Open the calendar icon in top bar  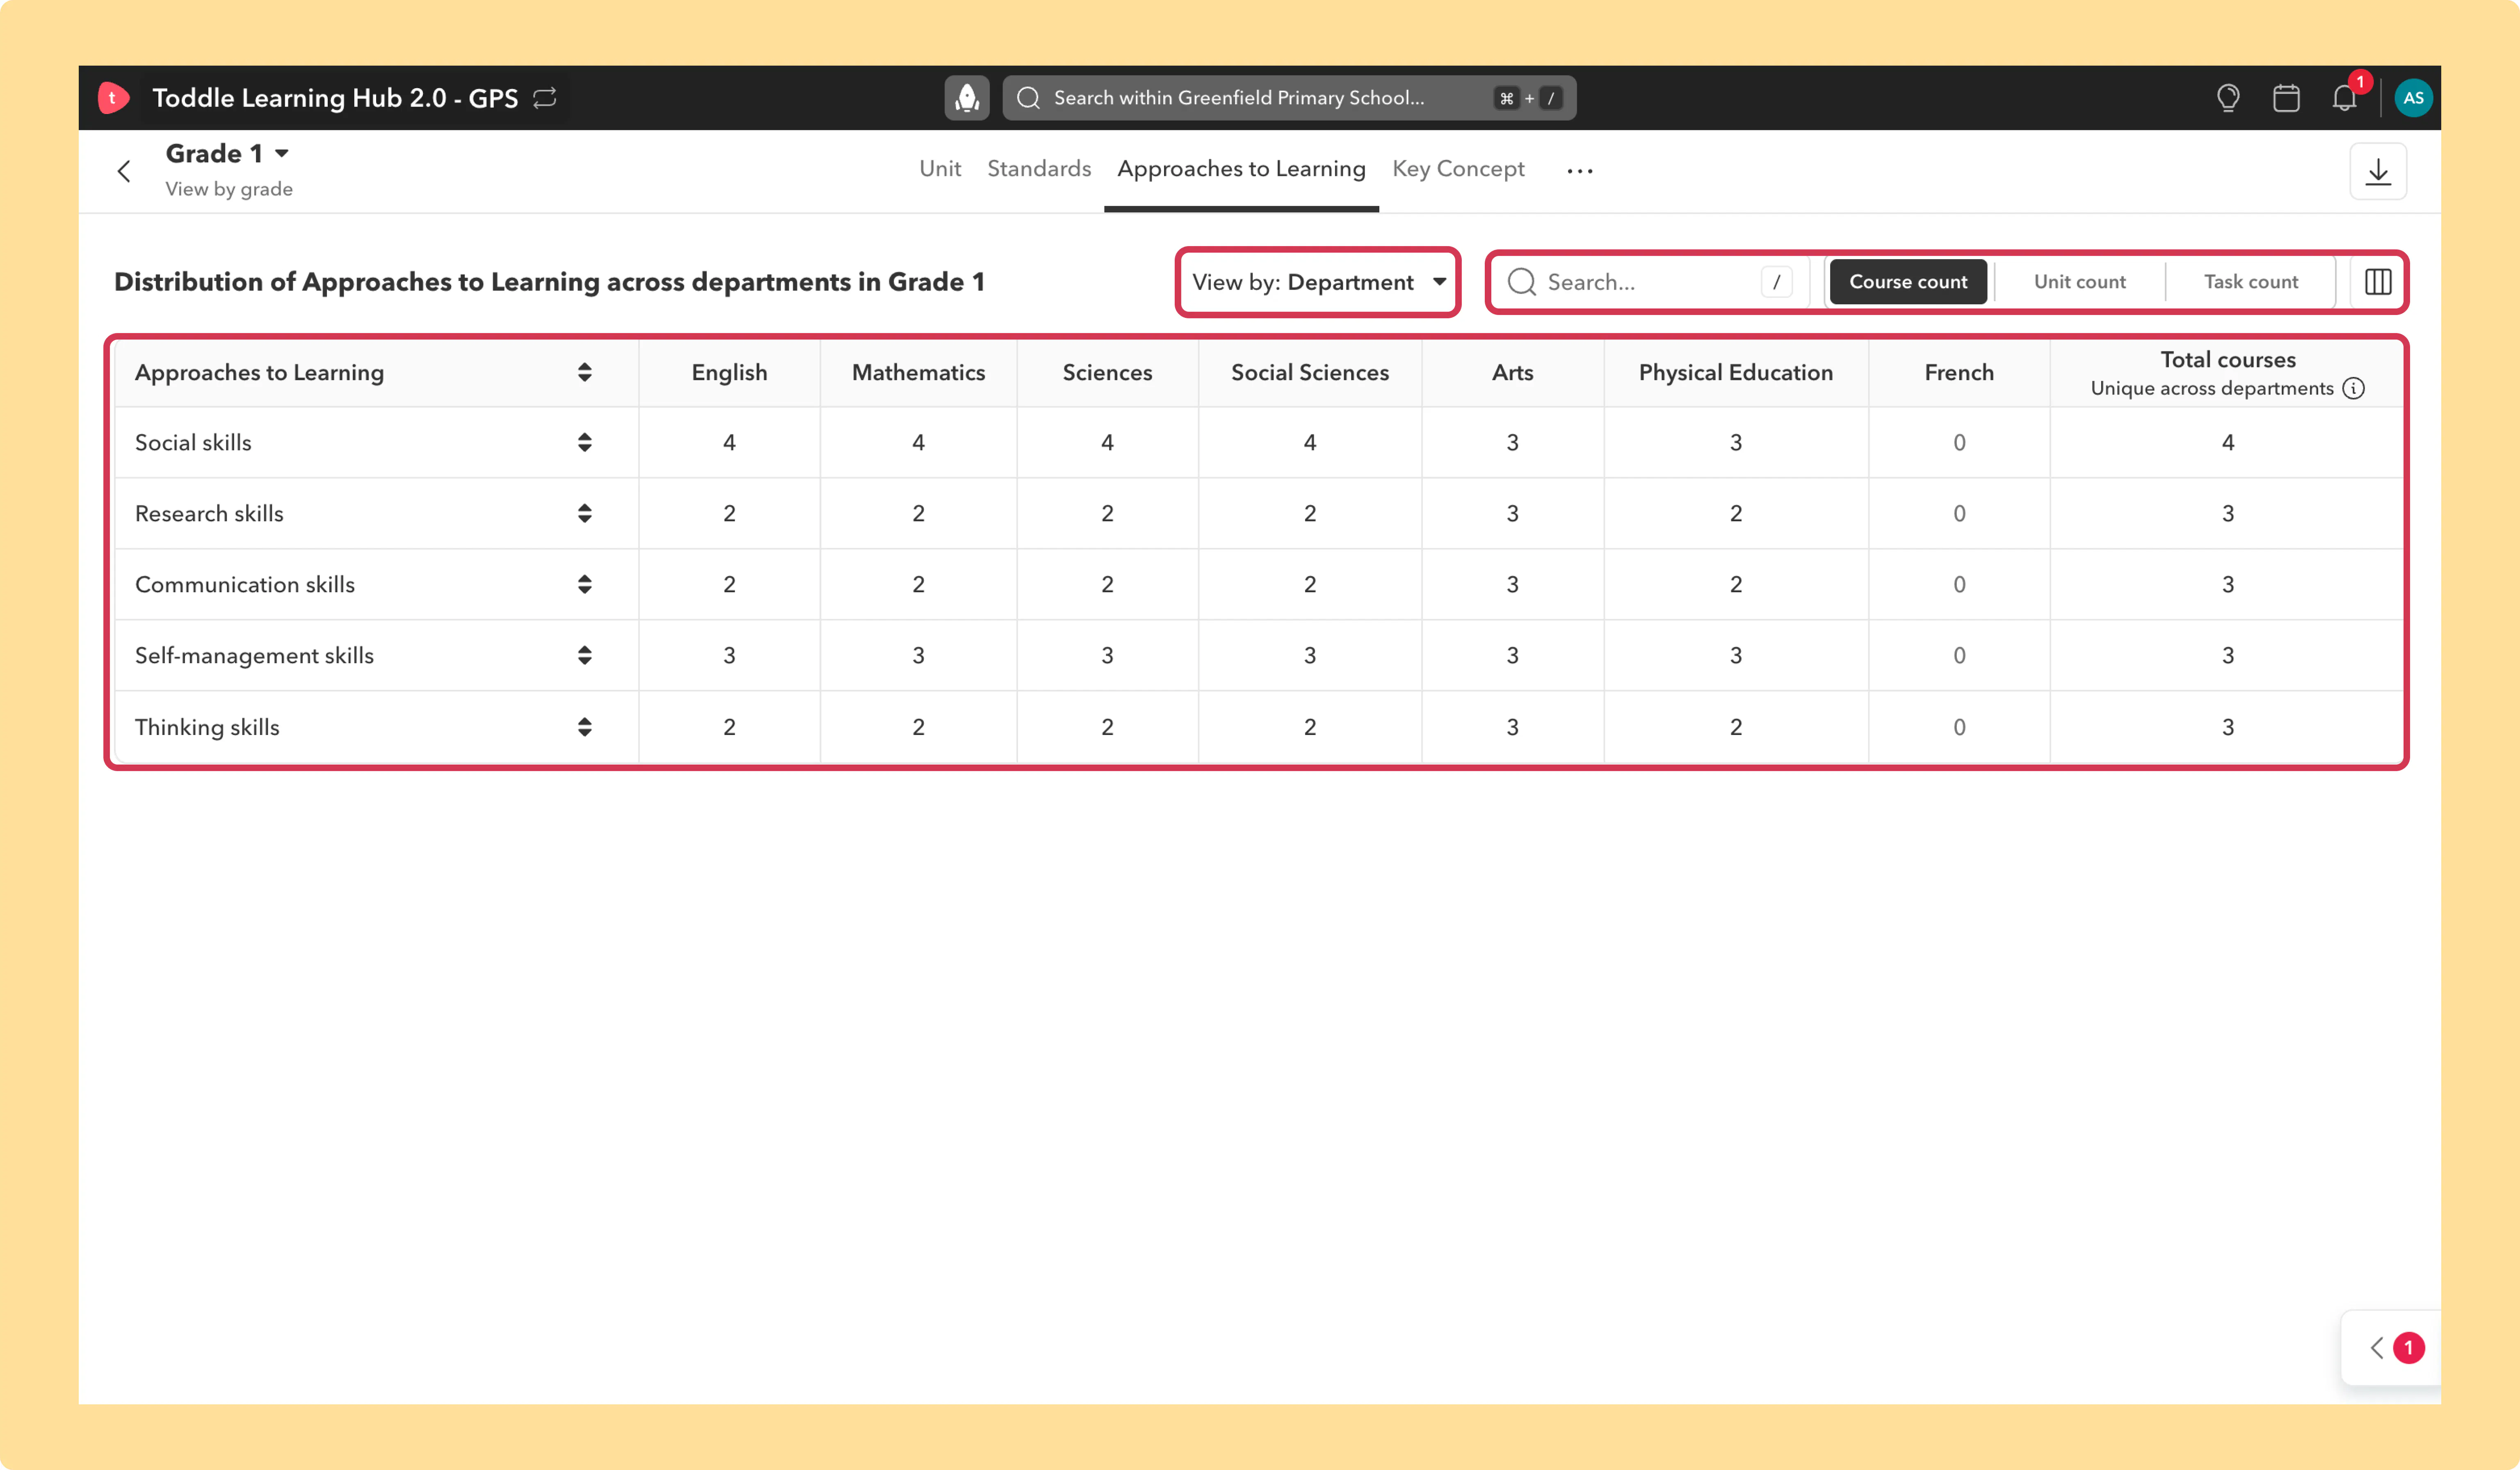click(x=2286, y=98)
